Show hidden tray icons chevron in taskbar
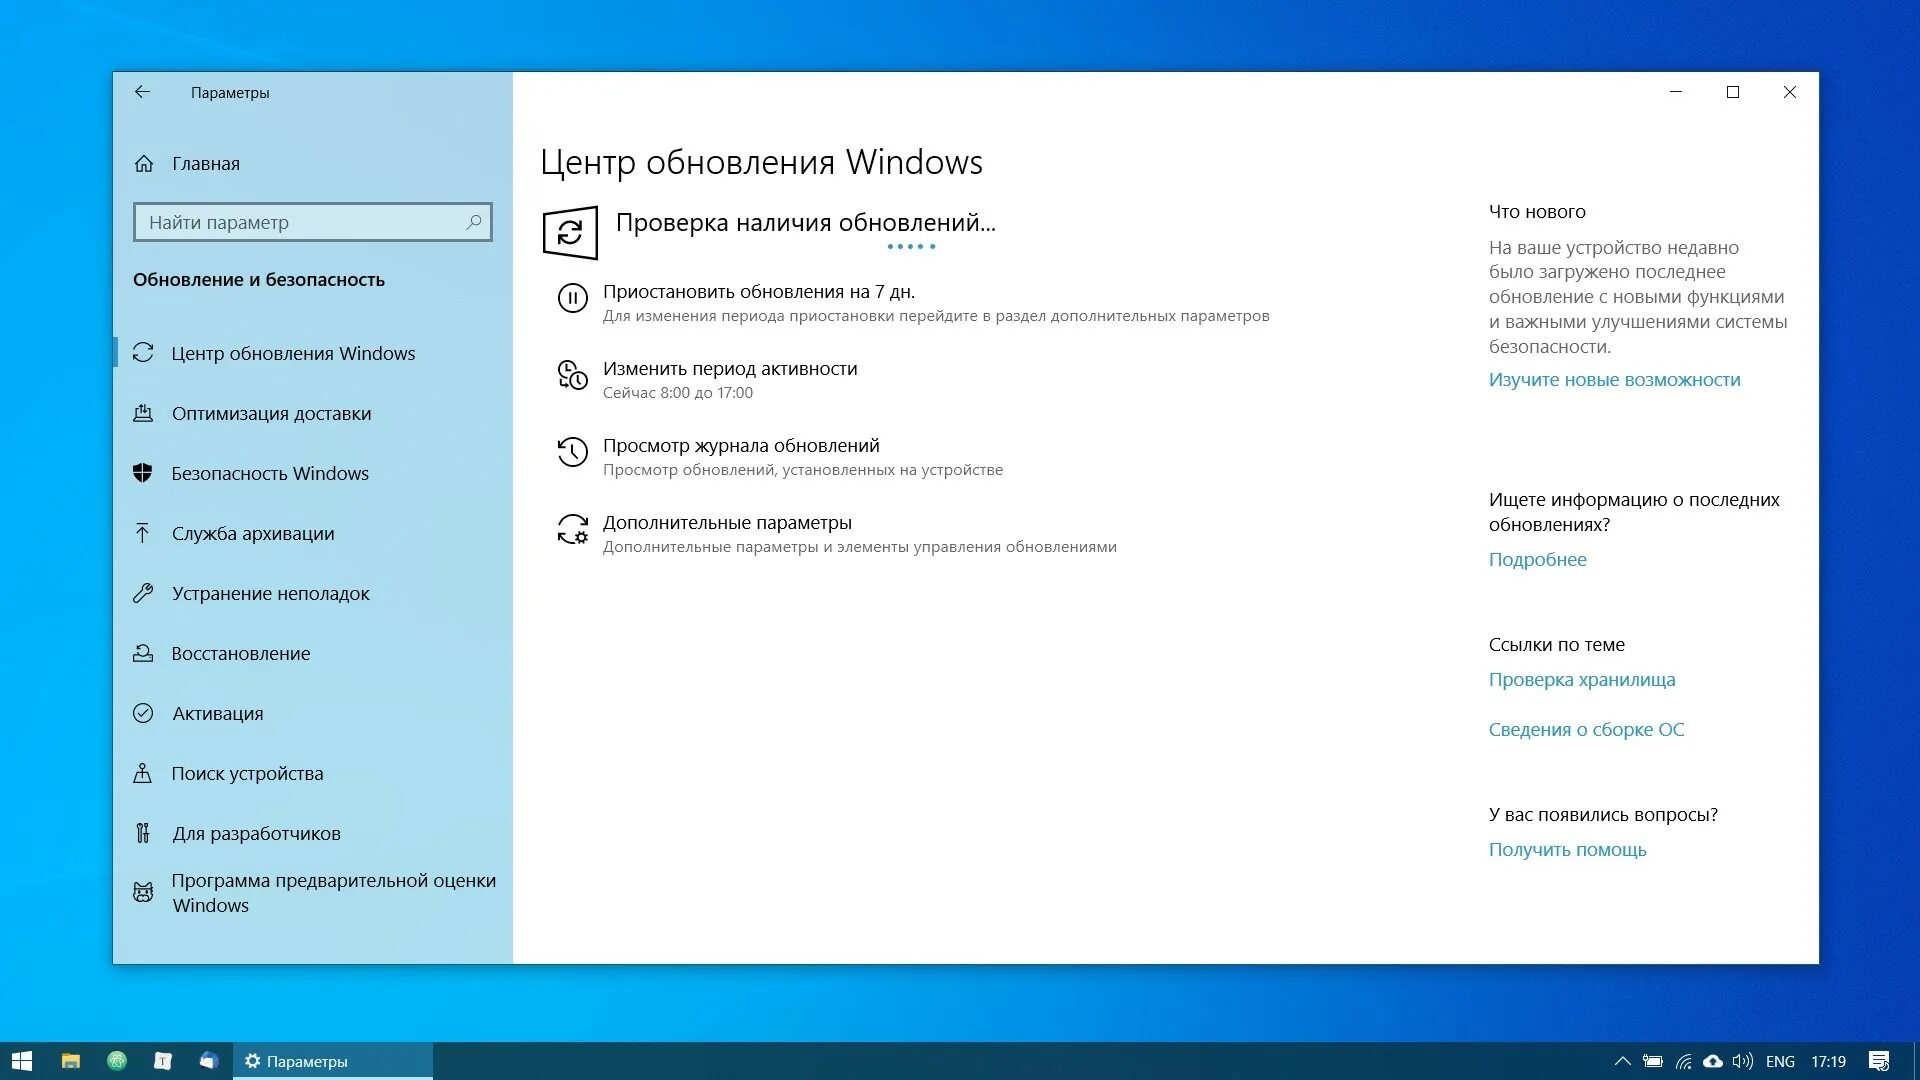The height and width of the screenshot is (1080, 1920). (x=1622, y=1061)
